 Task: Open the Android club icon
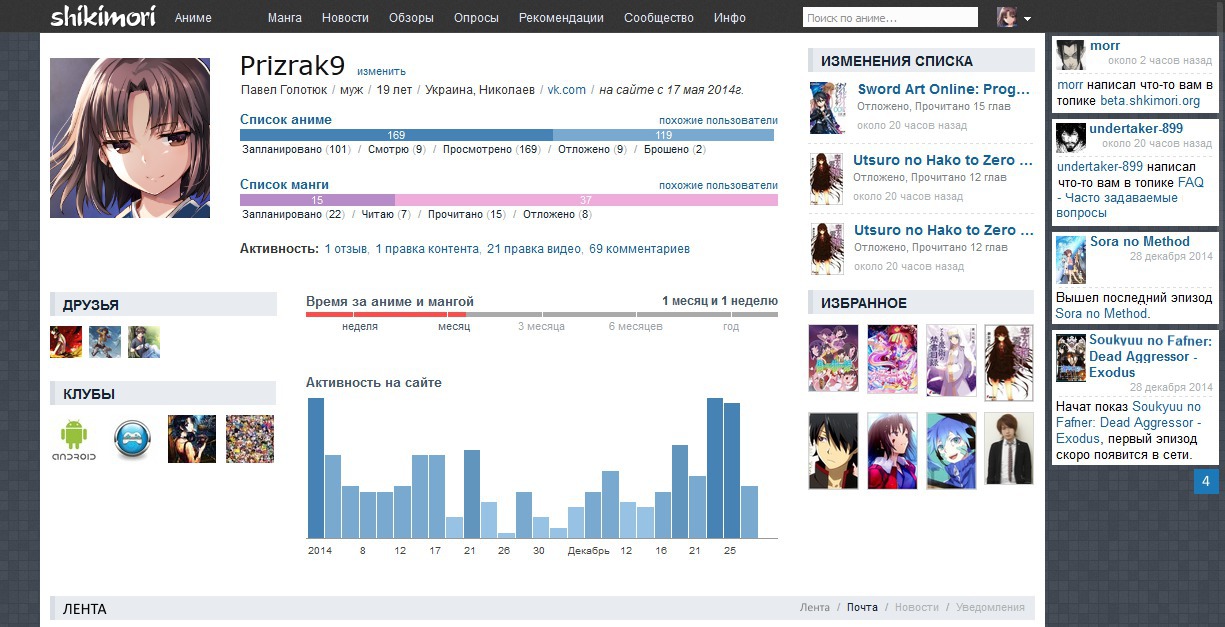click(74, 439)
